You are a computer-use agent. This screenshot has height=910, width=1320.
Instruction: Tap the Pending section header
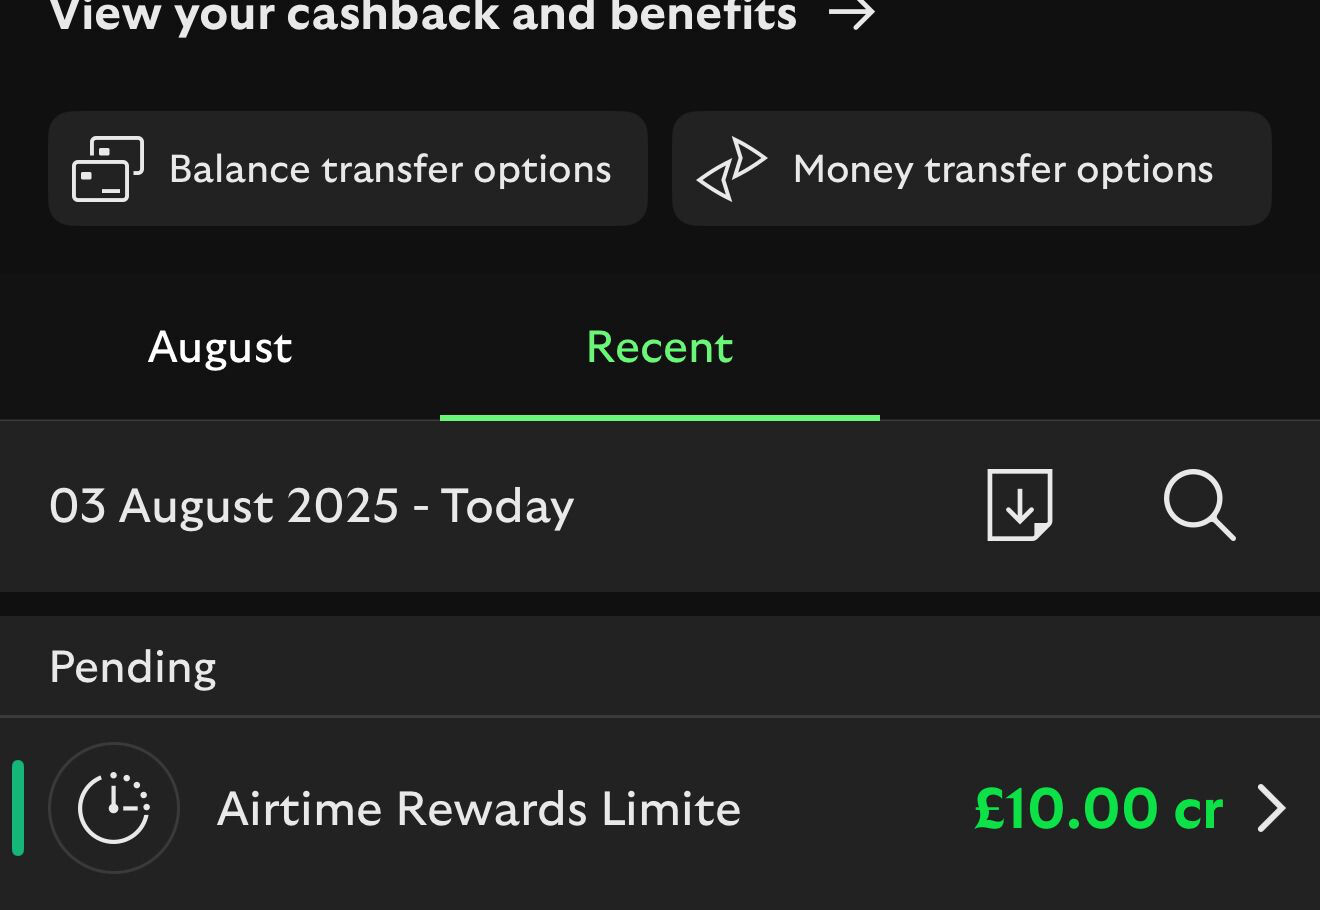133,667
